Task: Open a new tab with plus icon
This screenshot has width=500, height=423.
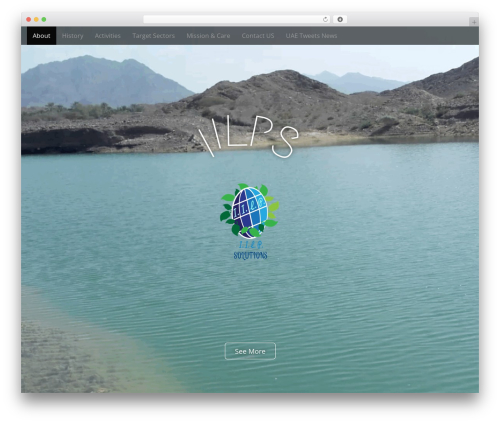Action: click(x=474, y=22)
